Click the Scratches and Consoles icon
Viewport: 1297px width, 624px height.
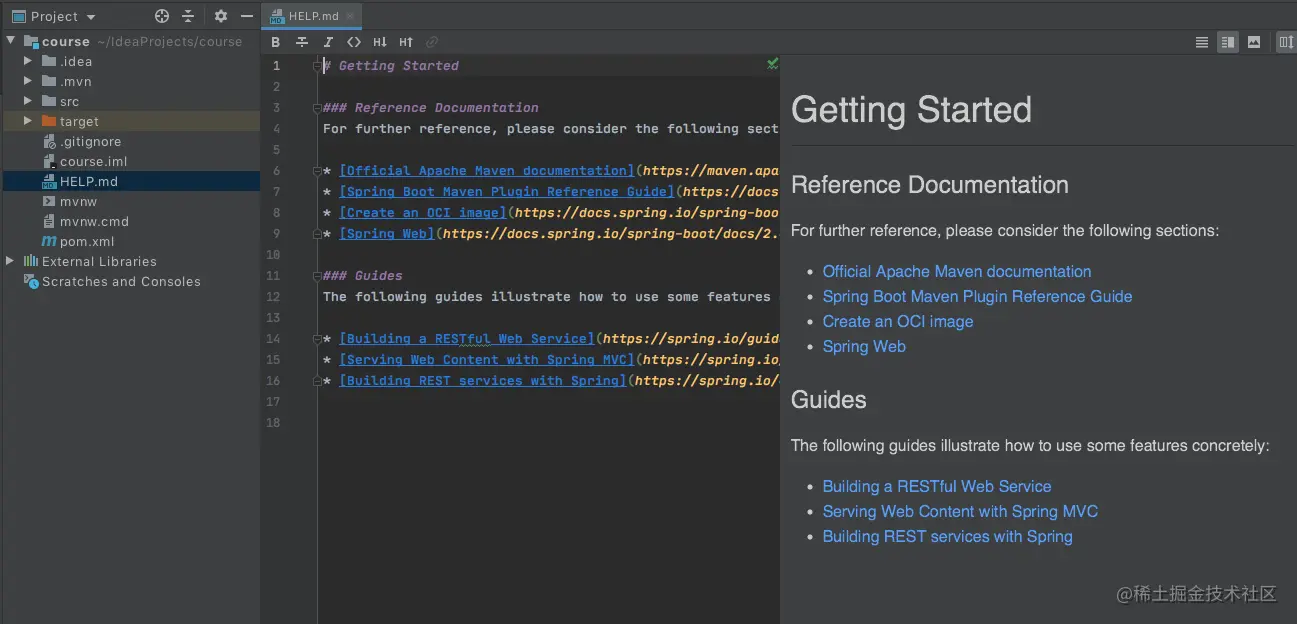pos(32,281)
